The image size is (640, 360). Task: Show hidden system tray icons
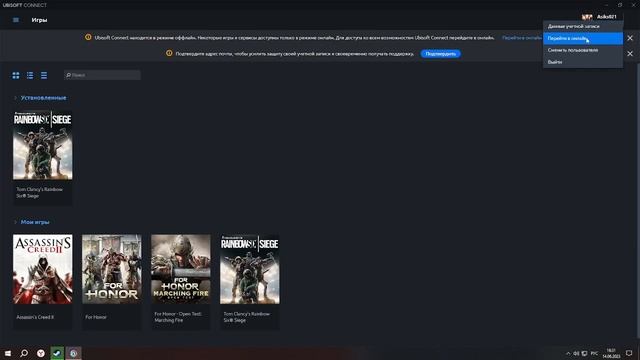pyautogui.click(x=568, y=353)
